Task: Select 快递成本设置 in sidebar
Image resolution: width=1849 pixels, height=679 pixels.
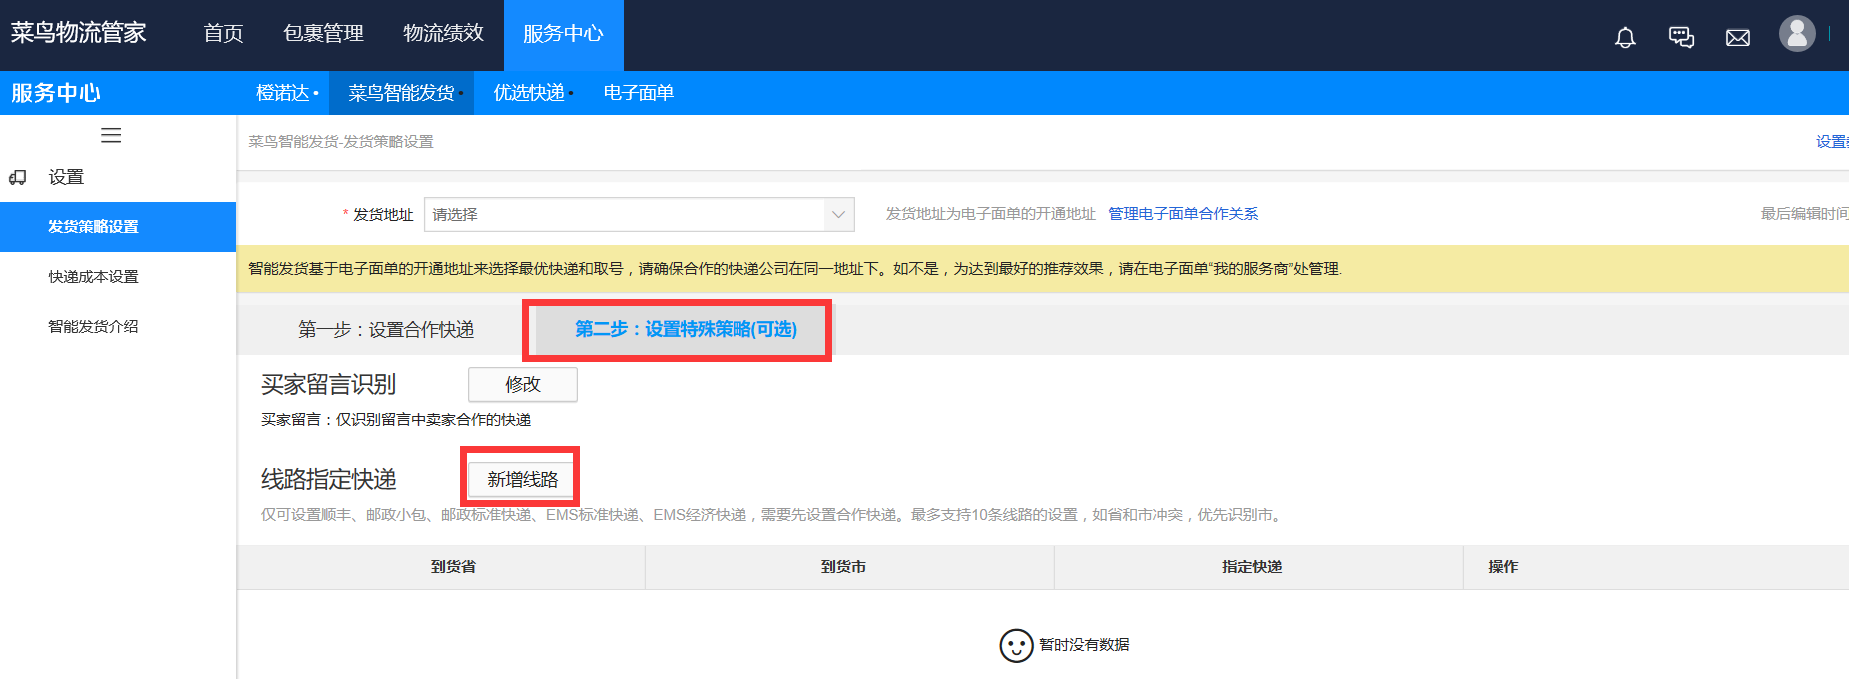Action: click(x=93, y=277)
